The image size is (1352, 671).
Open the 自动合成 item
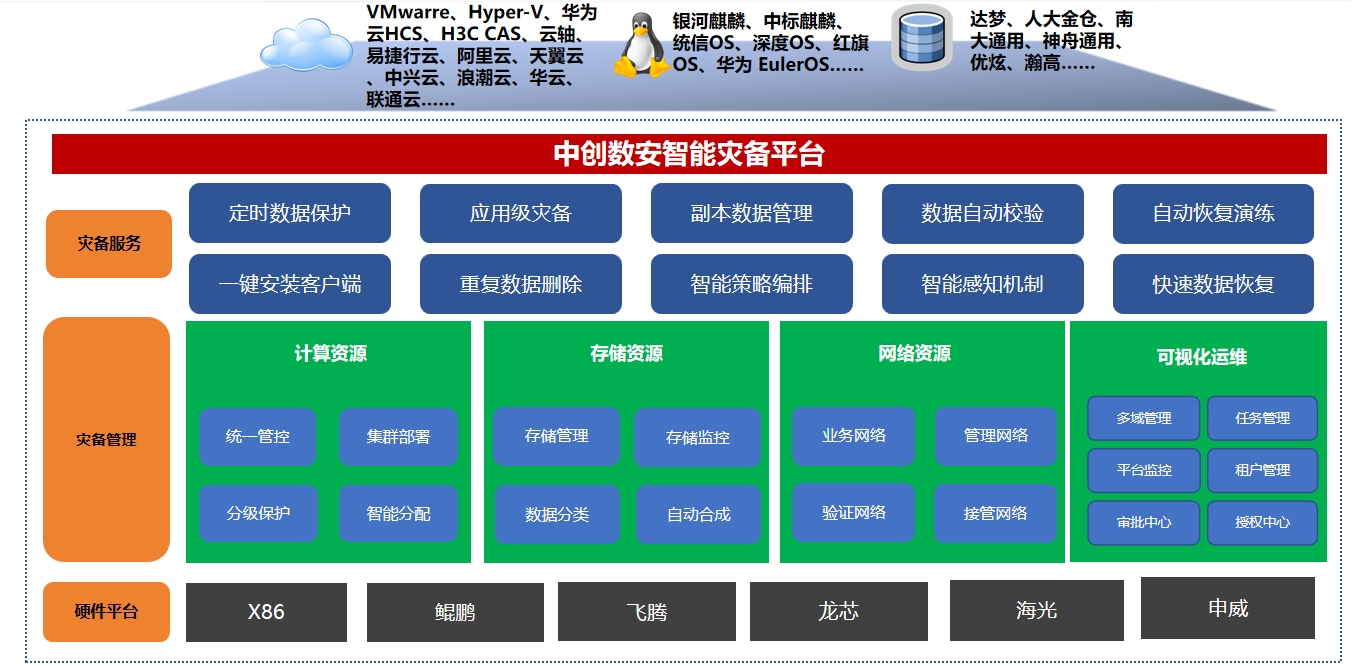point(698,515)
